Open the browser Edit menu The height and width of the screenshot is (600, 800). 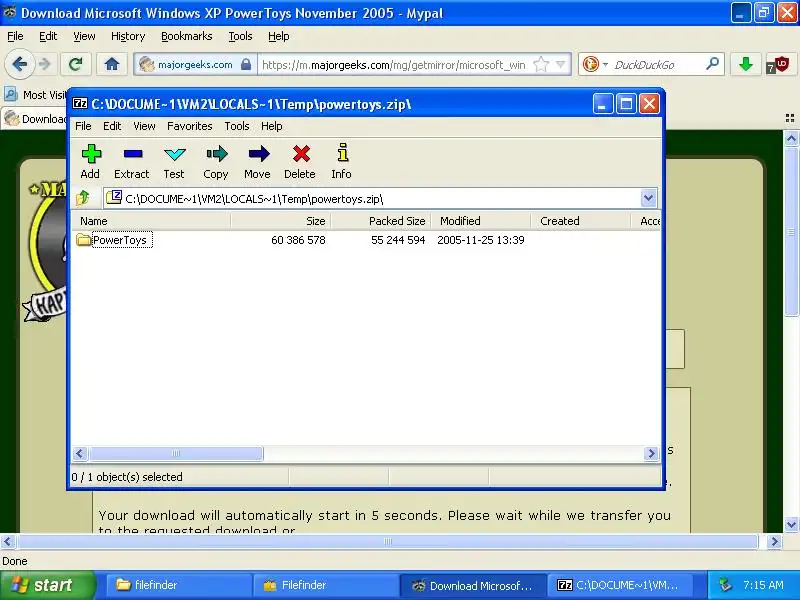click(48, 36)
